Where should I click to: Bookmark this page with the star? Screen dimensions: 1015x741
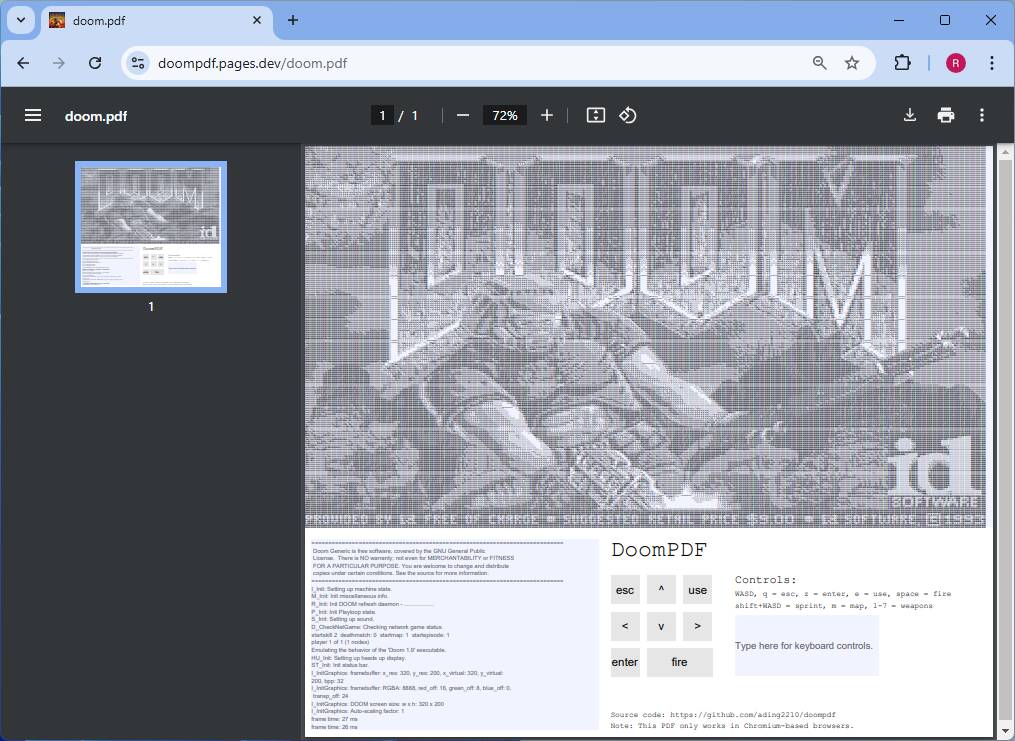tap(852, 63)
